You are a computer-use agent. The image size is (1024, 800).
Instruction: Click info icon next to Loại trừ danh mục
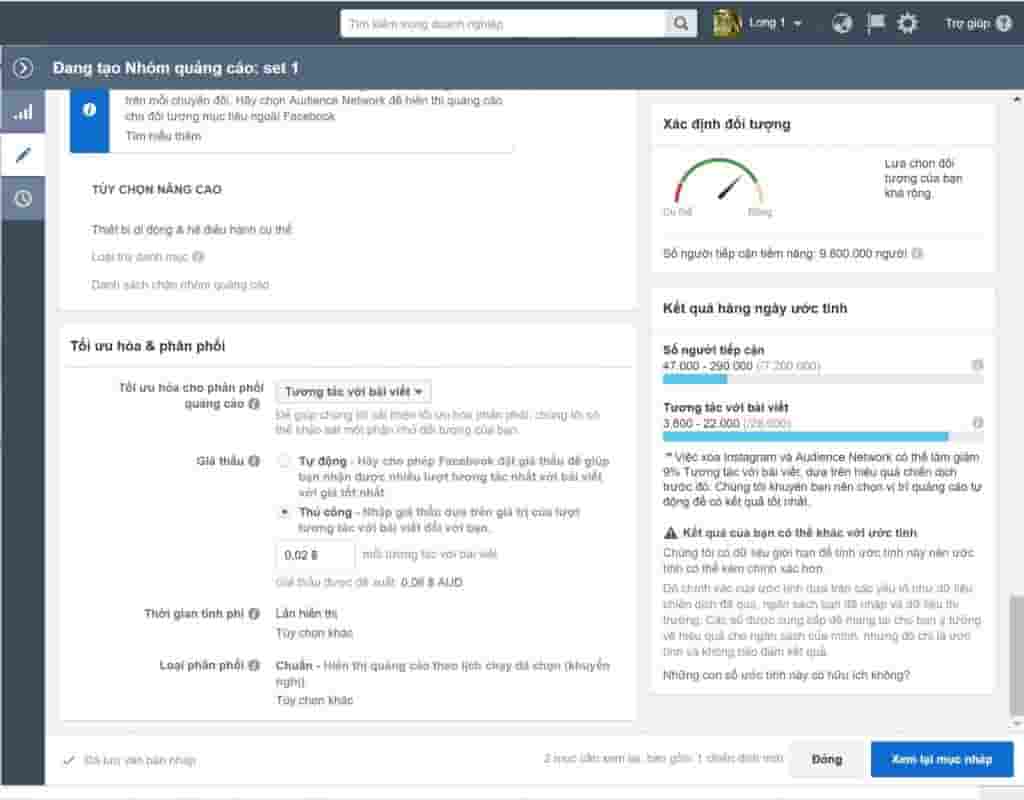pos(198,257)
